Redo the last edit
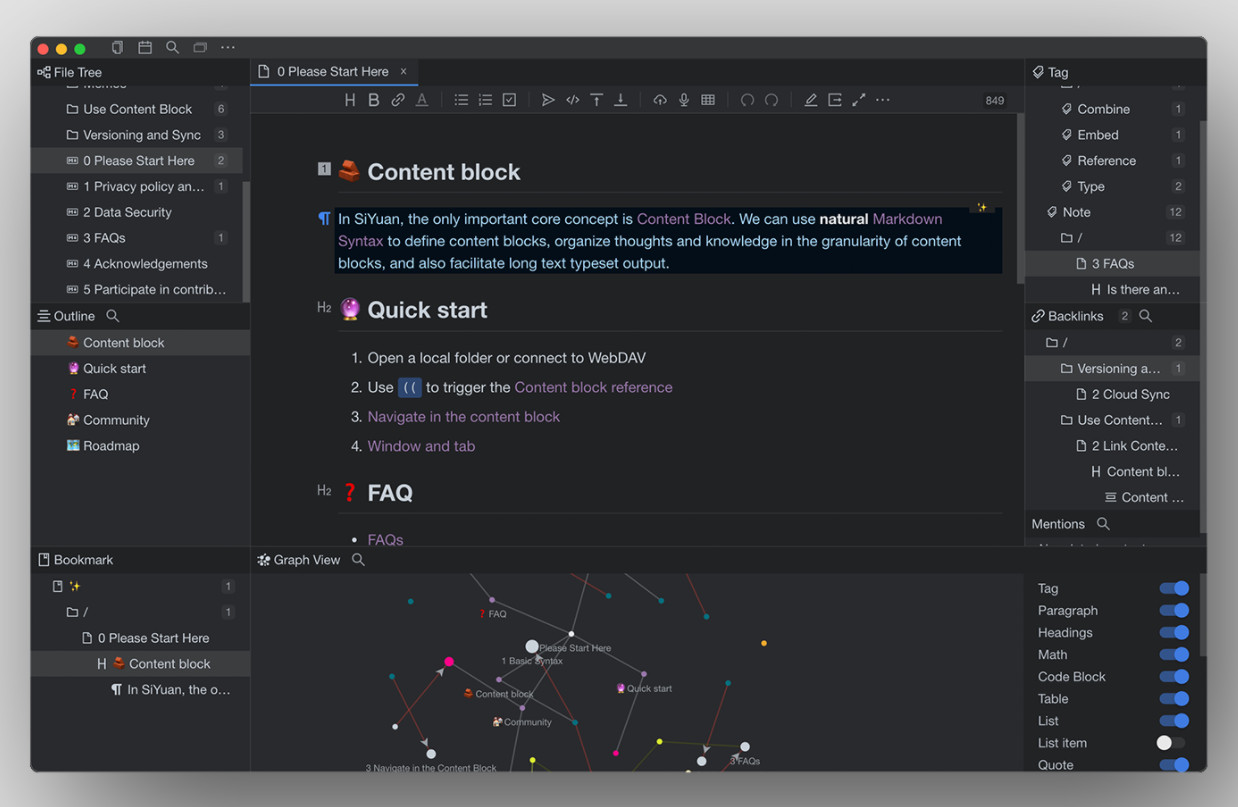1238x807 pixels. pyautogui.click(x=771, y=100)
